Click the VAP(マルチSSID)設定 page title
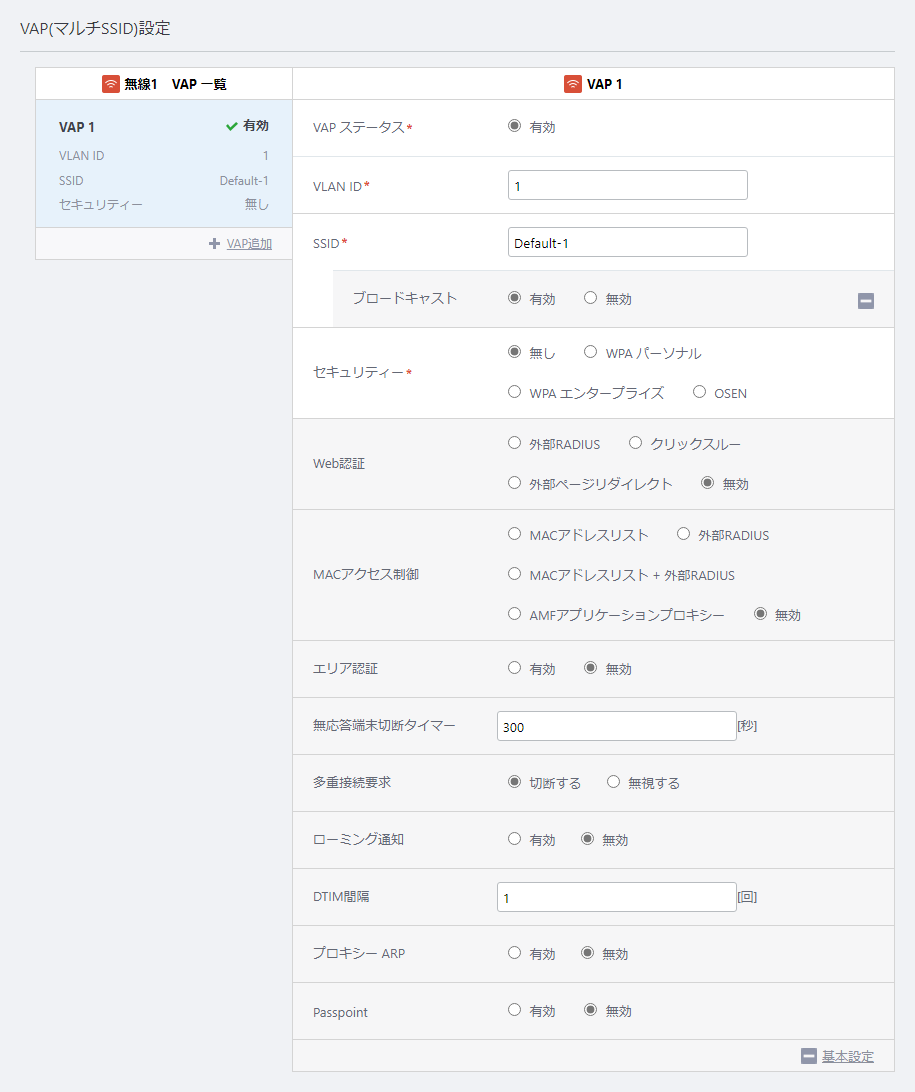915x1092 pixels. click(95, 29)
